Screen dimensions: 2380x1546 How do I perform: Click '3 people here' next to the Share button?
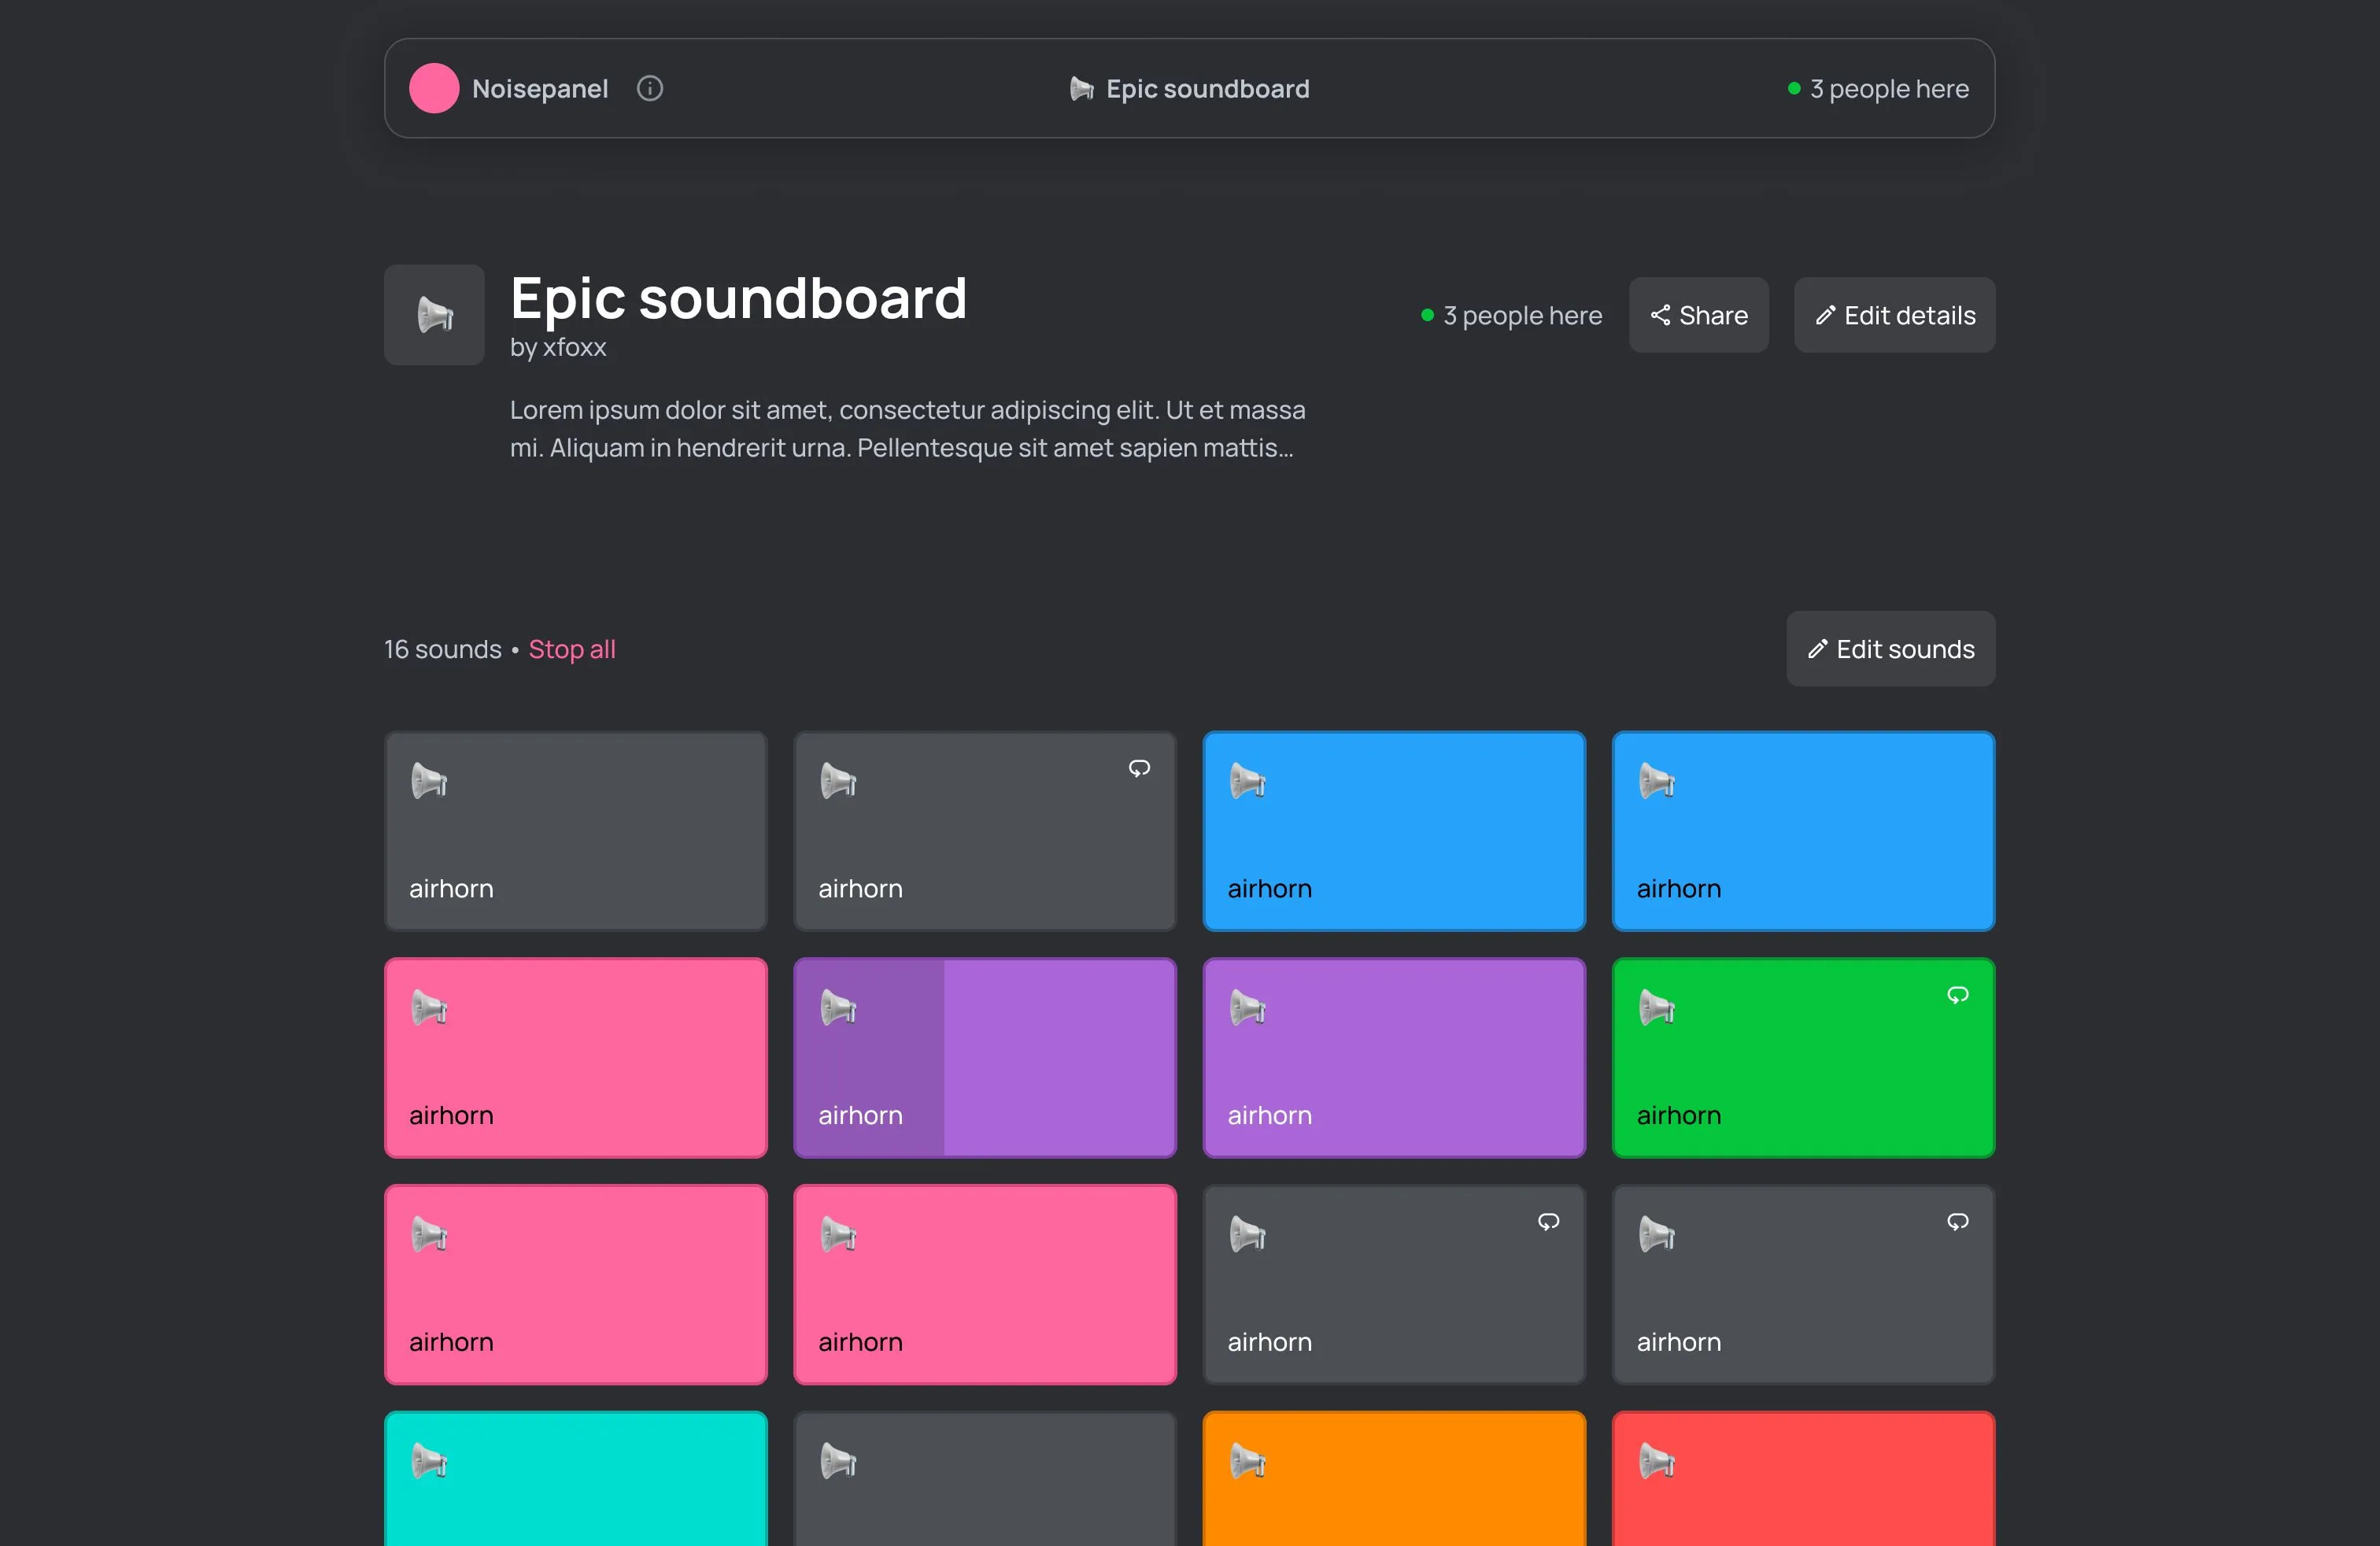(x=1512, y=315)
